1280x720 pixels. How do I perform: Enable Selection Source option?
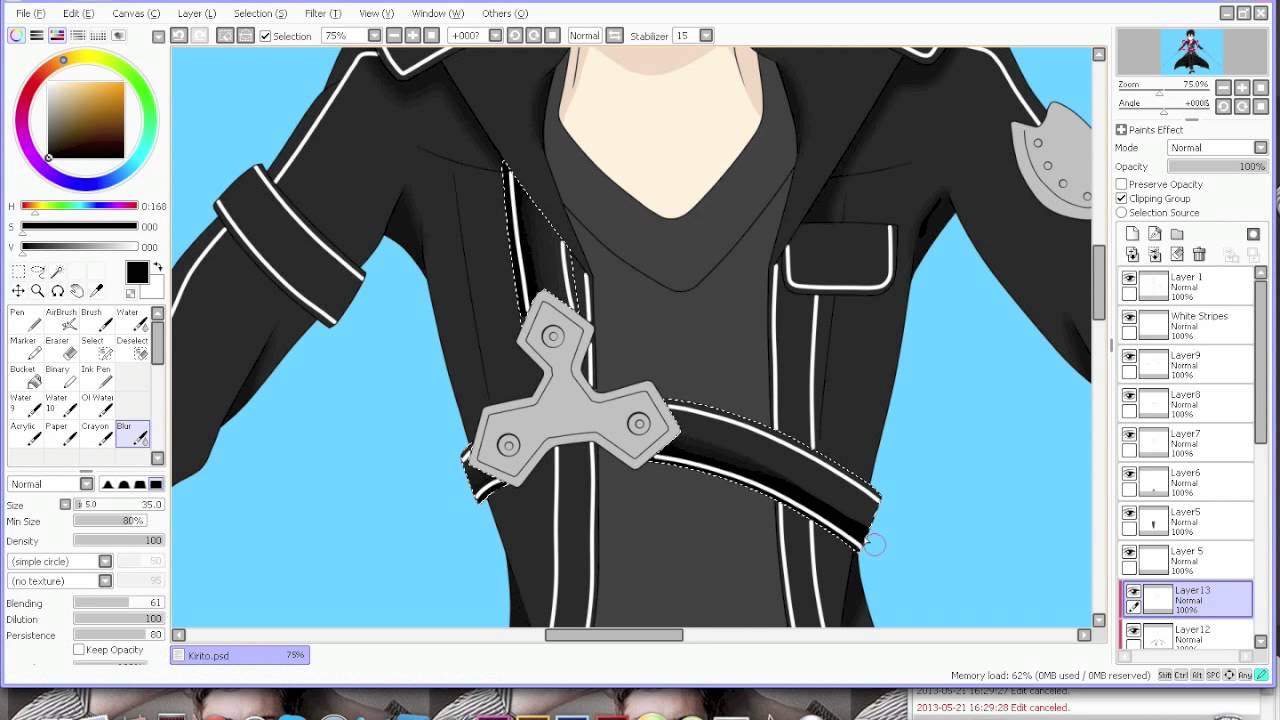click(x=1121, y=212)
